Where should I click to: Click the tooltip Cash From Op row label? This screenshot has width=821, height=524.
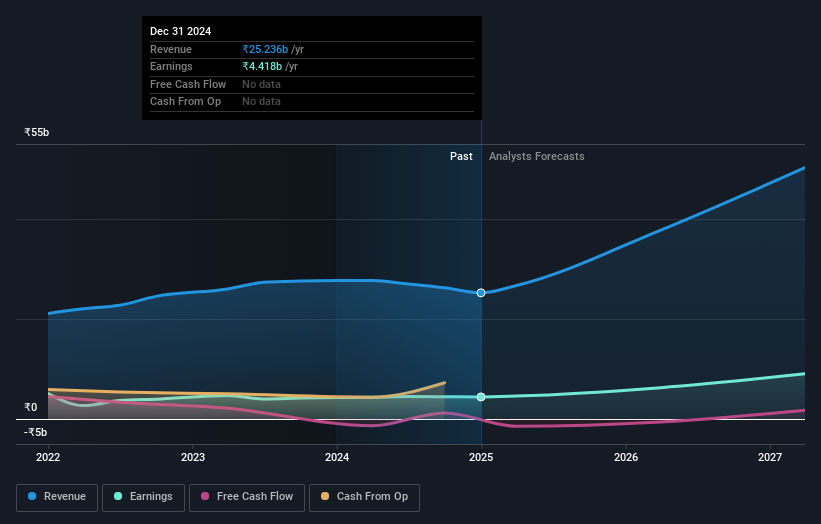coord(185,102)
